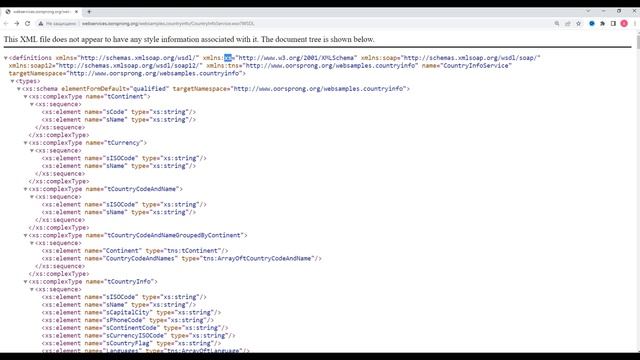640x360 pixels.
Task: Click the highlighted 'xs' namespace prefix
Action: click(x=228, y=58)
